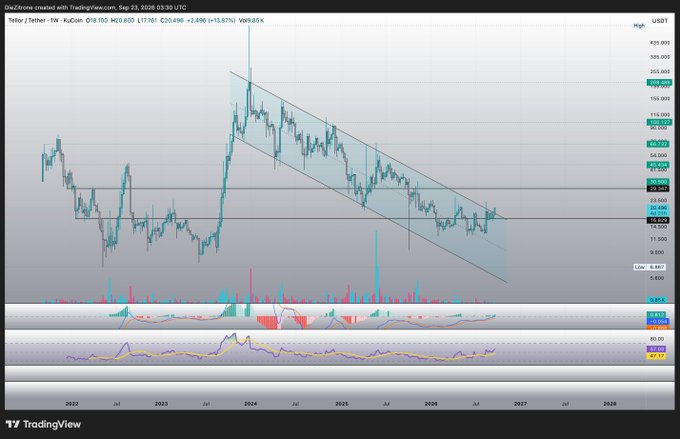The width and height of the screenshot is (680, 439).
Task: Click the H20.800 high value in the header
Action: [123, 20]
